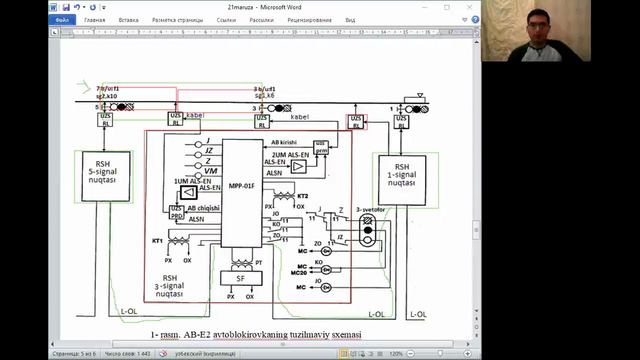Switch to Full Screen Reading view

(x=353, y=354)
